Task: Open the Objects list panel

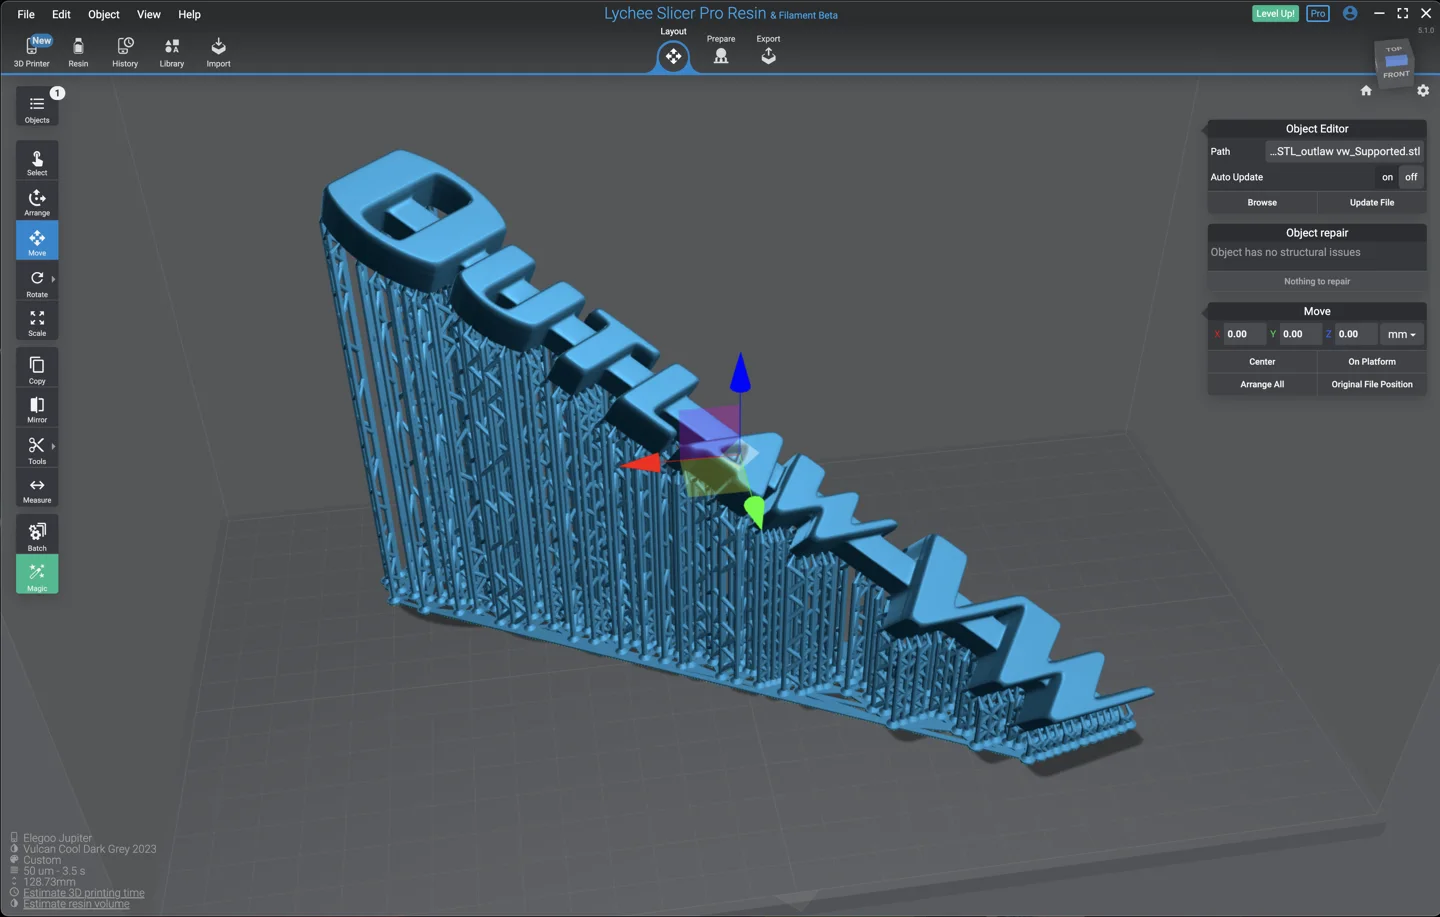Action: pos(37,108)
